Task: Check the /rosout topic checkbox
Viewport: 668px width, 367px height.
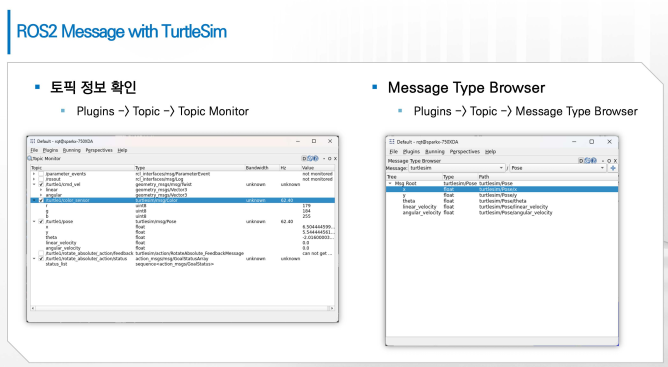Action: tap(41, 179)
